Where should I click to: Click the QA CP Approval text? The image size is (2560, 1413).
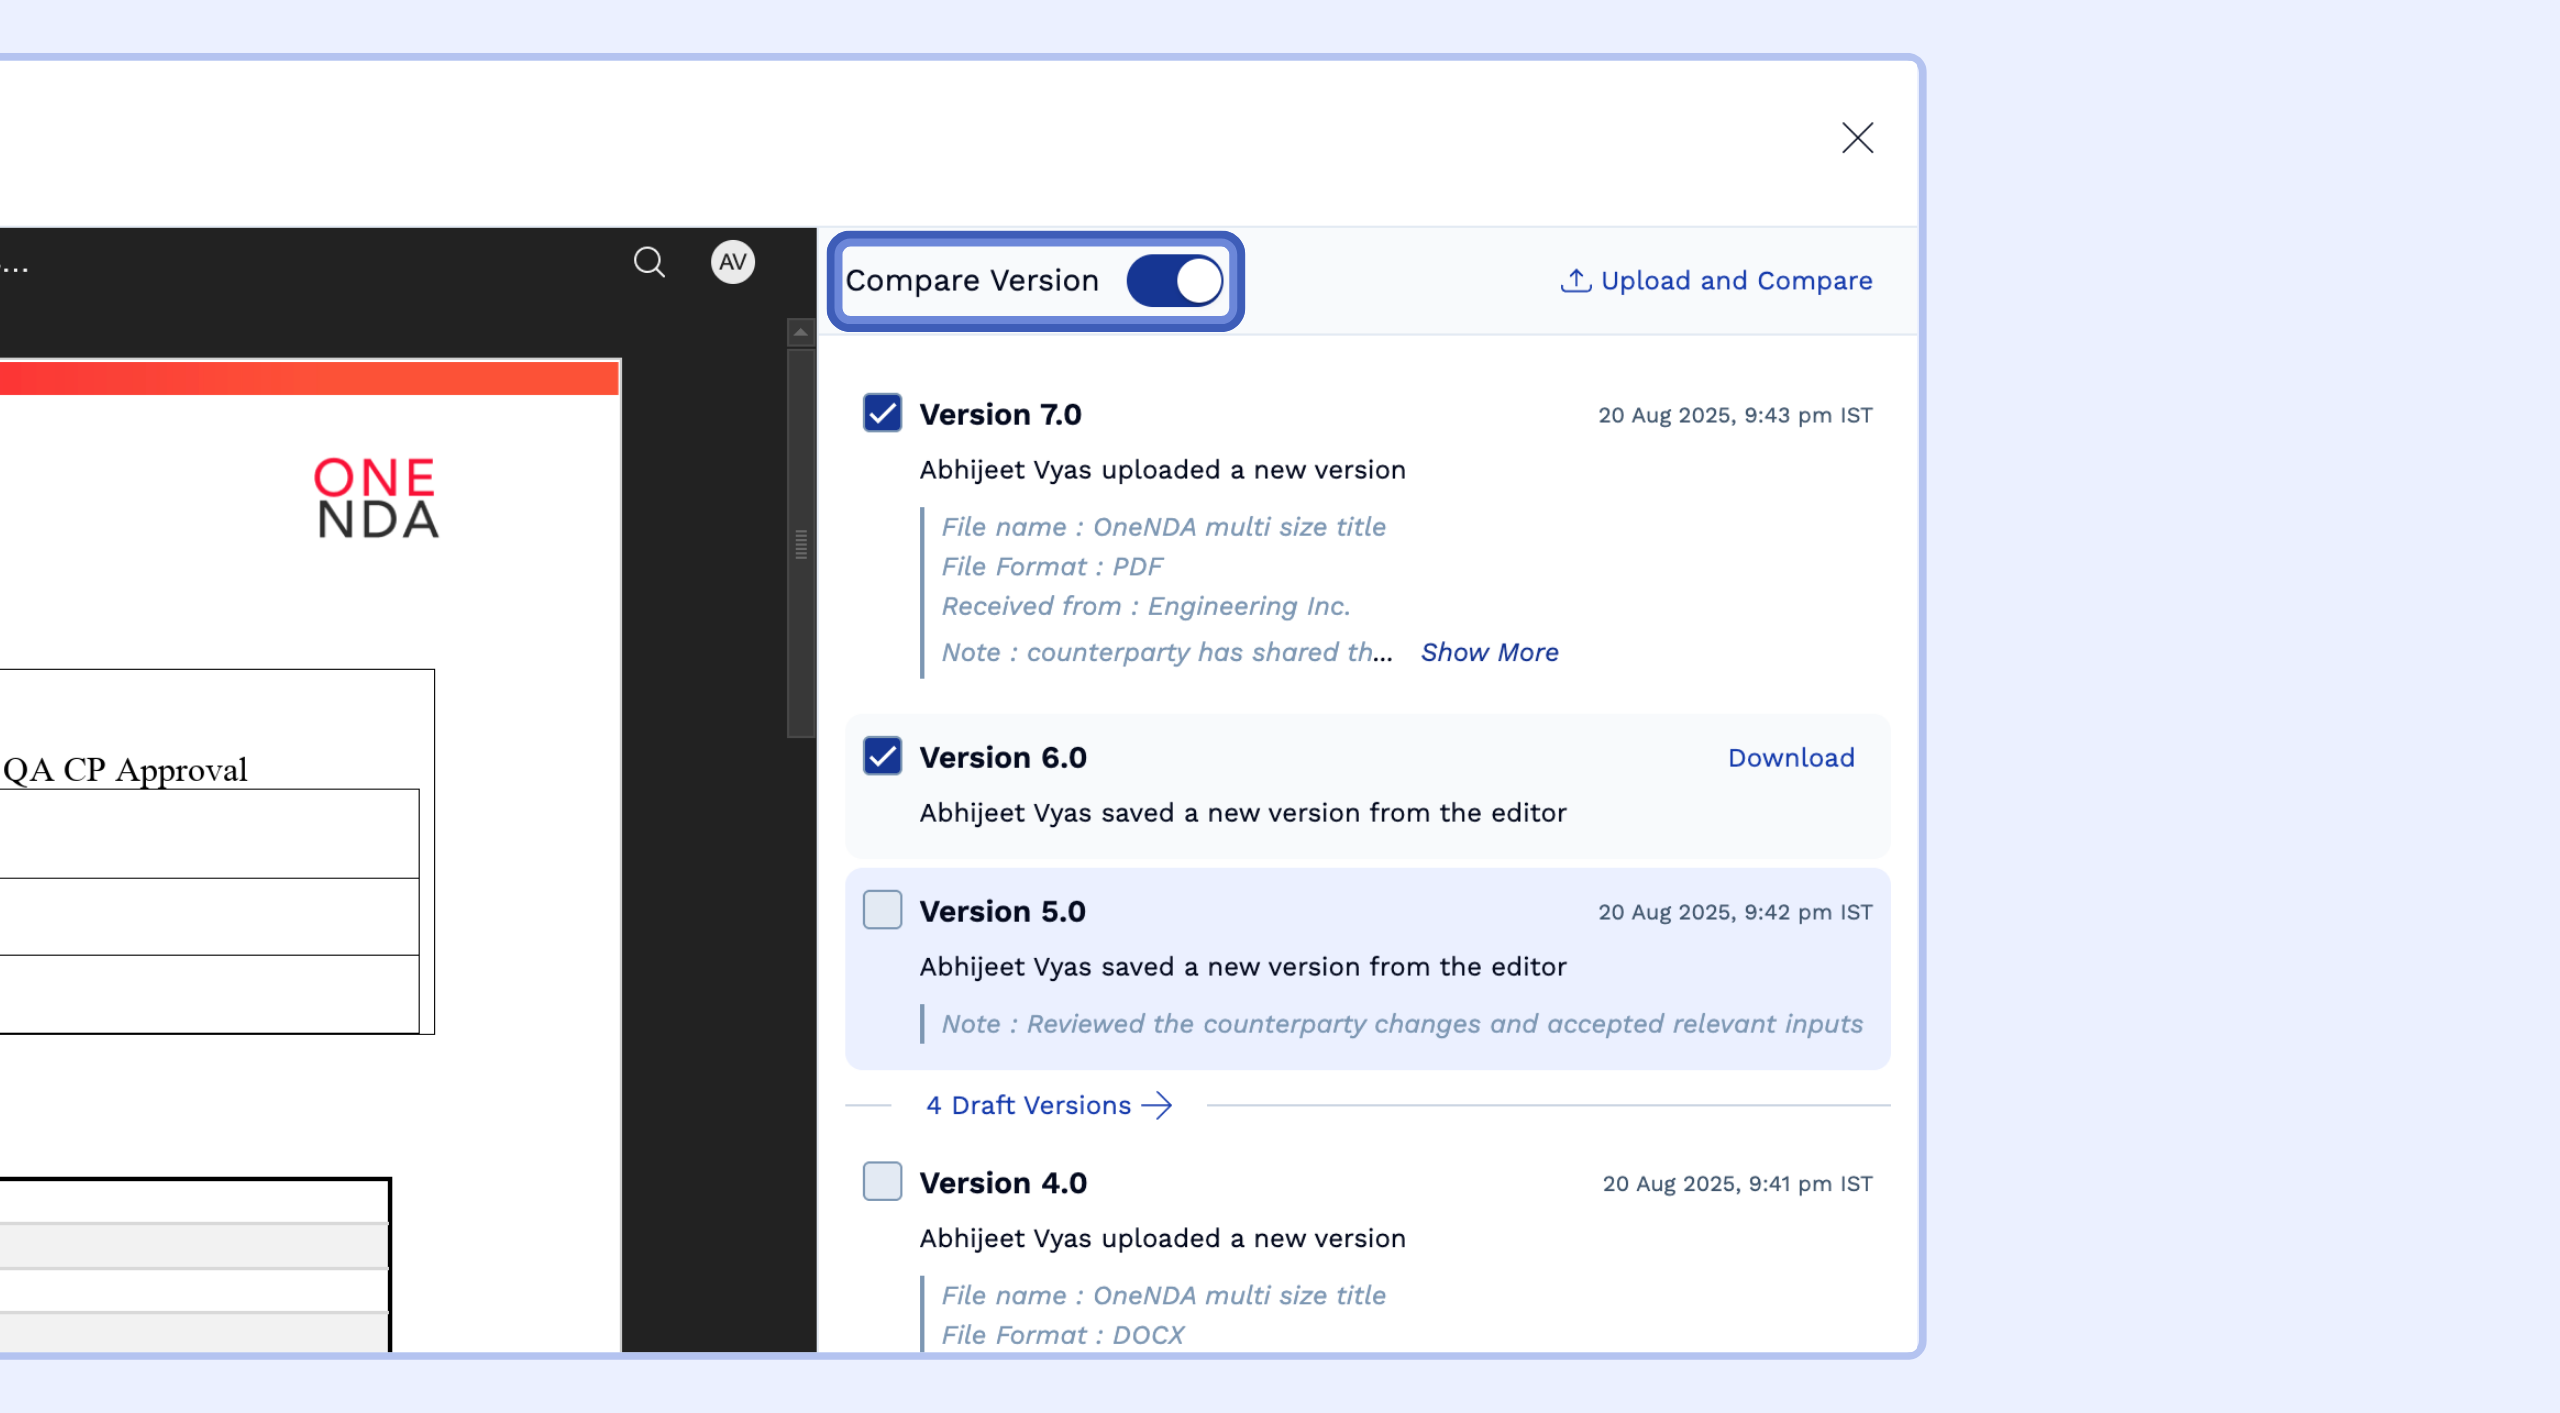coord(125,770)
